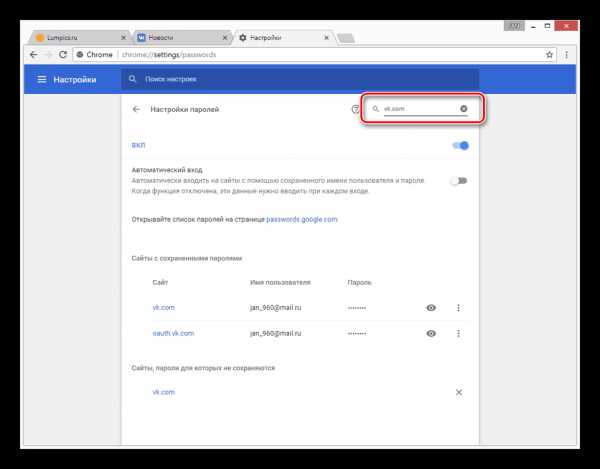Screen dimensions: 600x469
Task: Close the Новости tab
Action: [x=225, y=37]
